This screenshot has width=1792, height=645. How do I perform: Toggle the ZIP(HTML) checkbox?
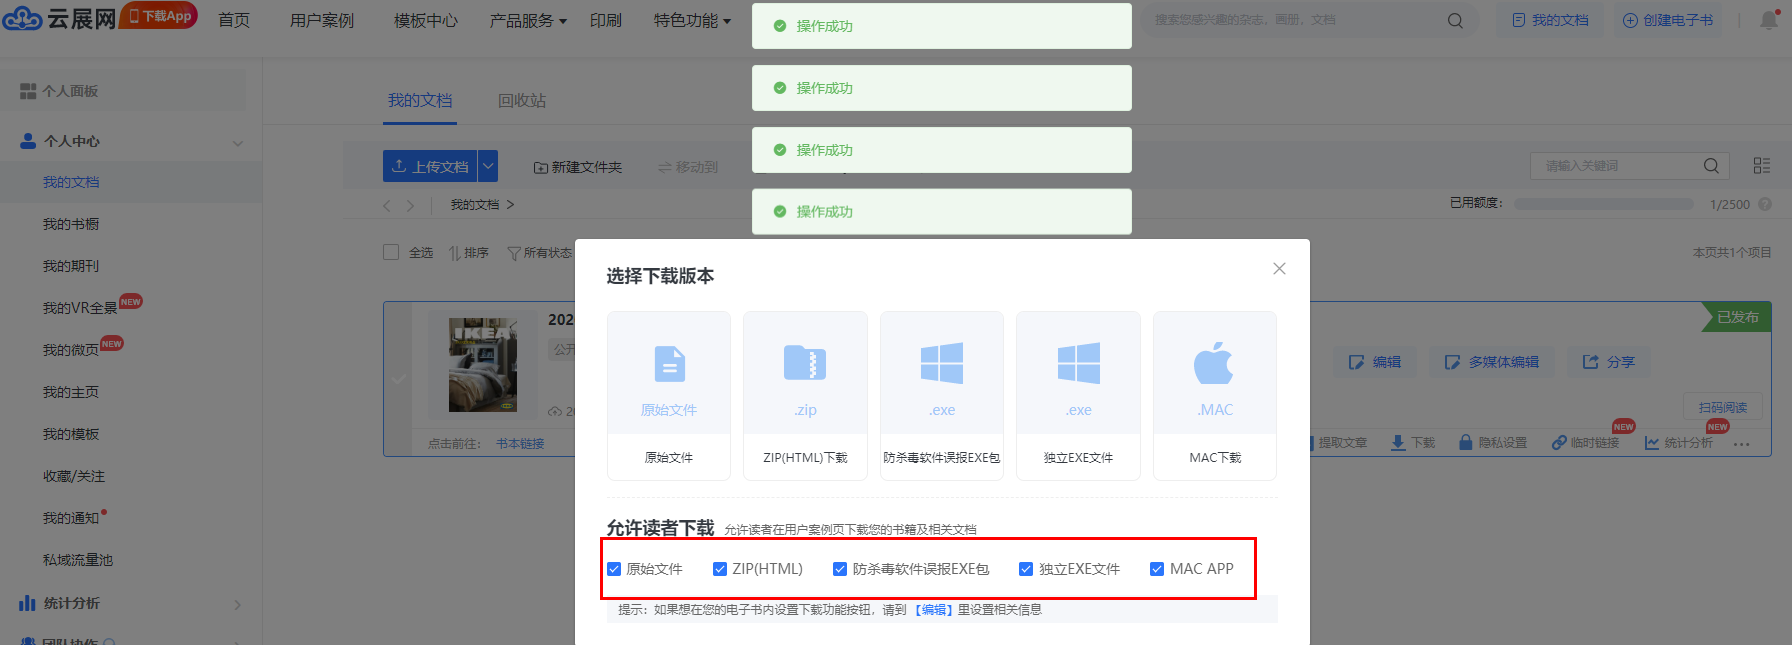tap(720, 569)
